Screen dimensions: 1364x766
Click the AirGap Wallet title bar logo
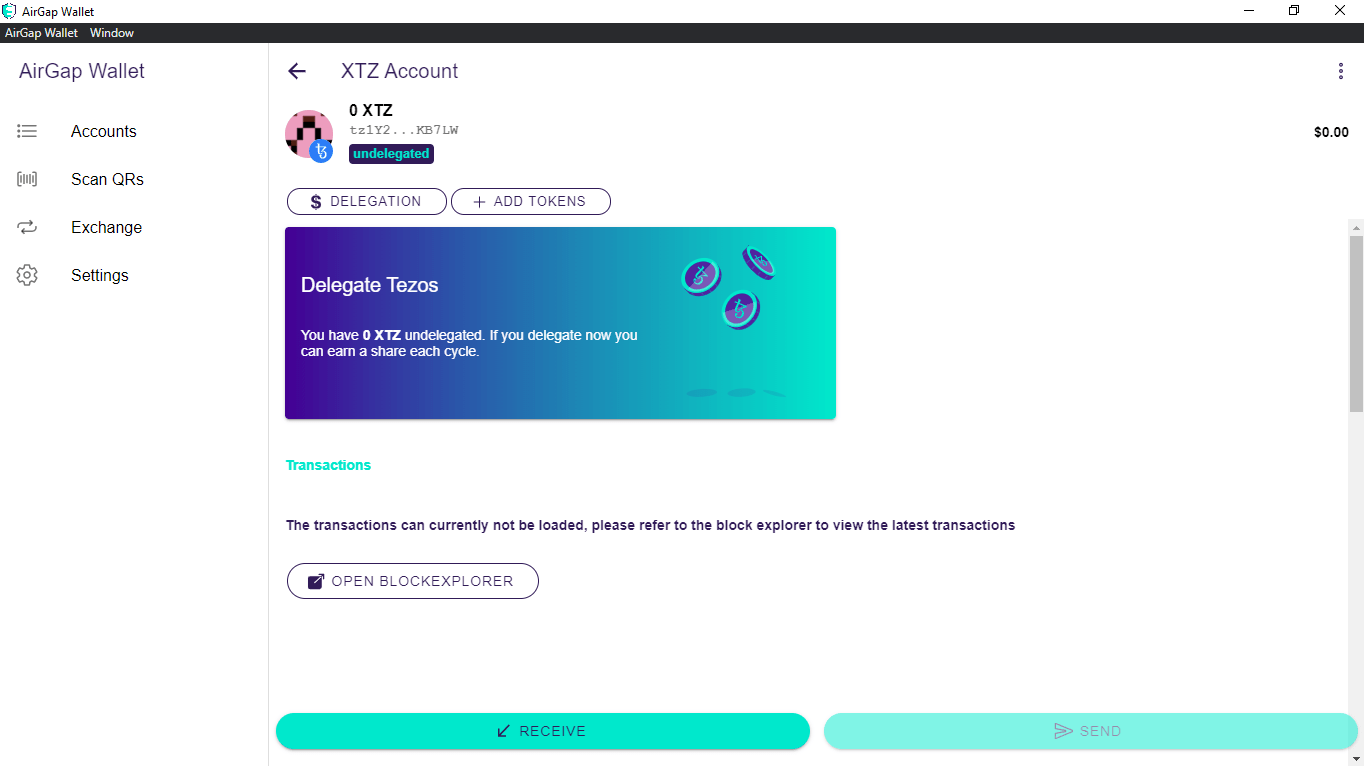10,11
